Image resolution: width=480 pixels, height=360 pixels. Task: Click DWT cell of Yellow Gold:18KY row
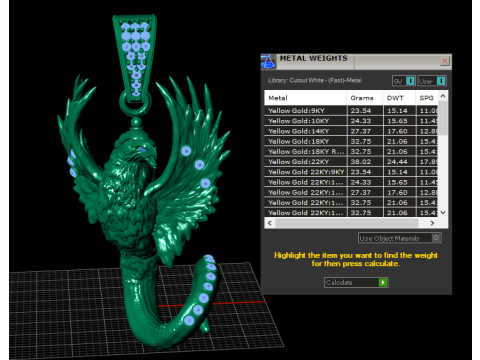pyautogui.click(x=399, y=141)
